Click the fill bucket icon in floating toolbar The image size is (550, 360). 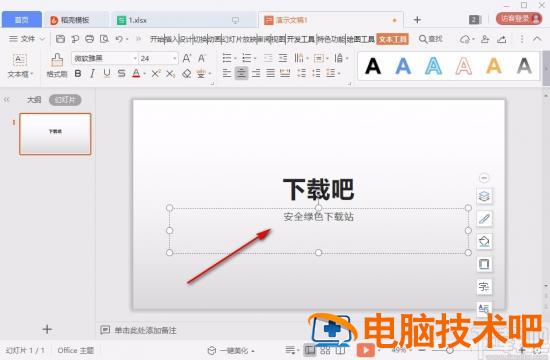click(484, 241)
